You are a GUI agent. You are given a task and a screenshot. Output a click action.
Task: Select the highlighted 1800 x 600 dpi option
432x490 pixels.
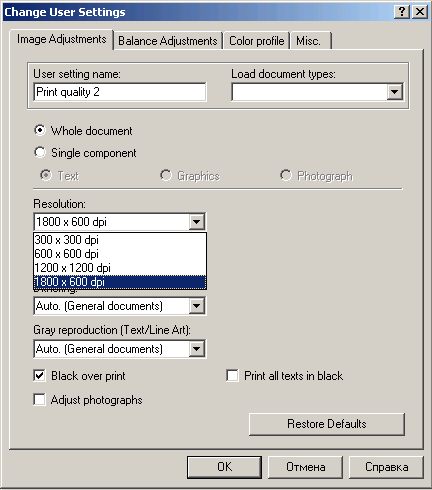(x=120, y=282)
